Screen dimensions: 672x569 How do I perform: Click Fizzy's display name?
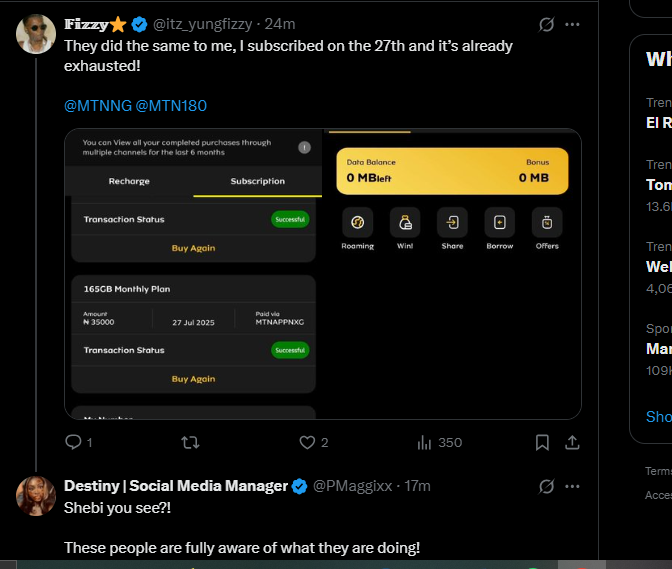86,24
